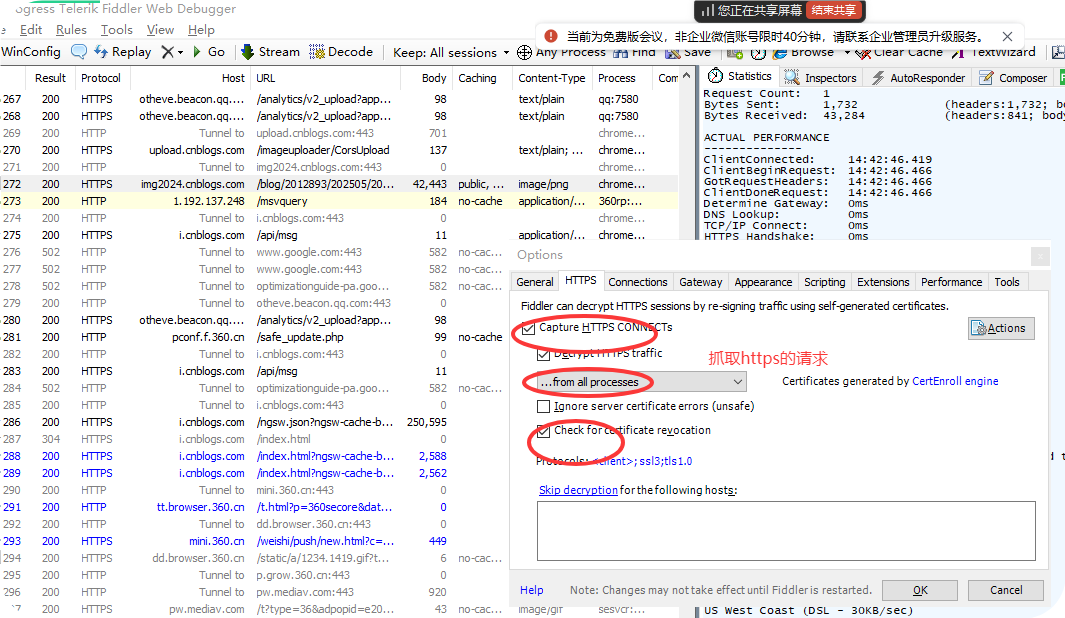Click the Any Process target icon

[524, 52]
